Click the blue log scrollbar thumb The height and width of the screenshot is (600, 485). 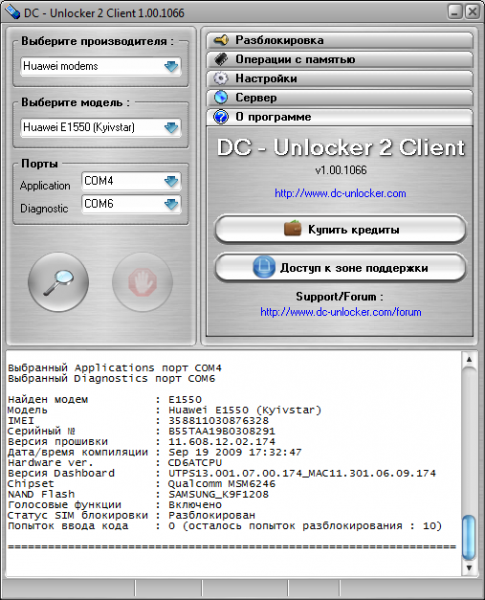(469, 537)
